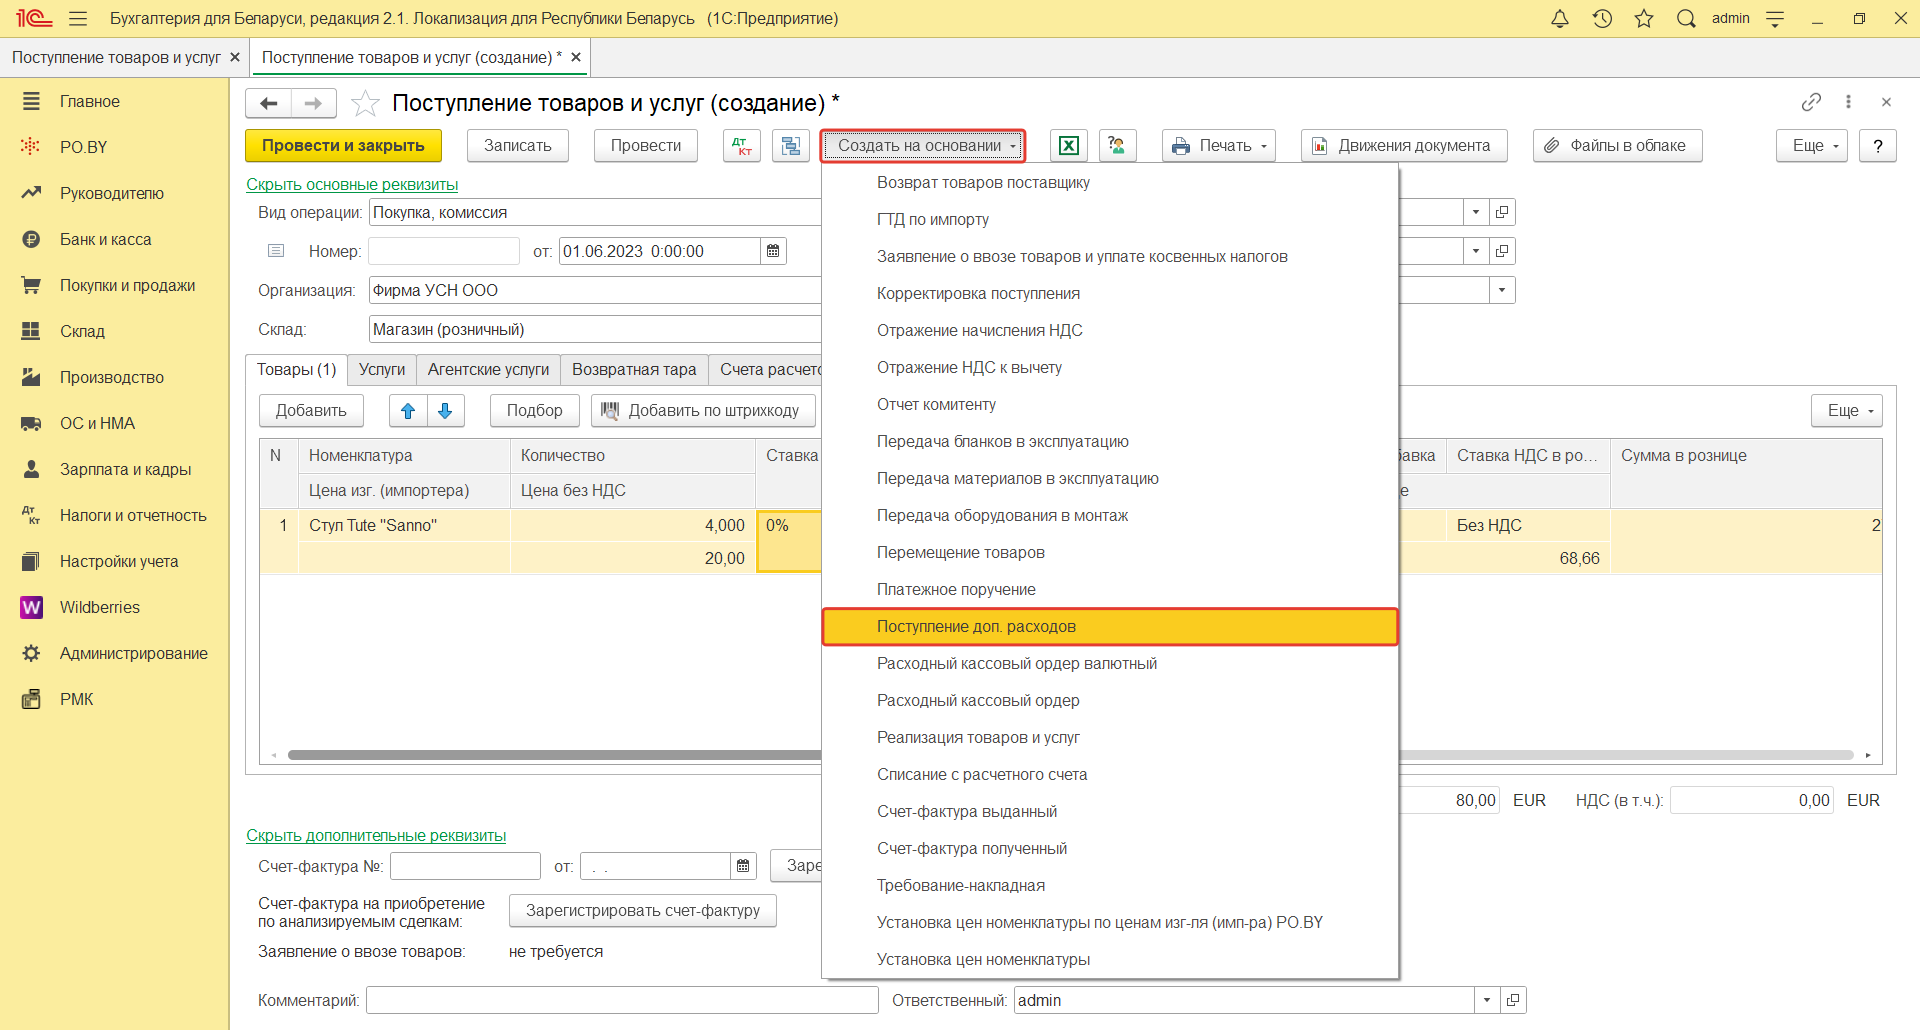Click Скрыть основные реквизиты link
Viewport: 1920px width, 1030px height.
coord(352,185)
